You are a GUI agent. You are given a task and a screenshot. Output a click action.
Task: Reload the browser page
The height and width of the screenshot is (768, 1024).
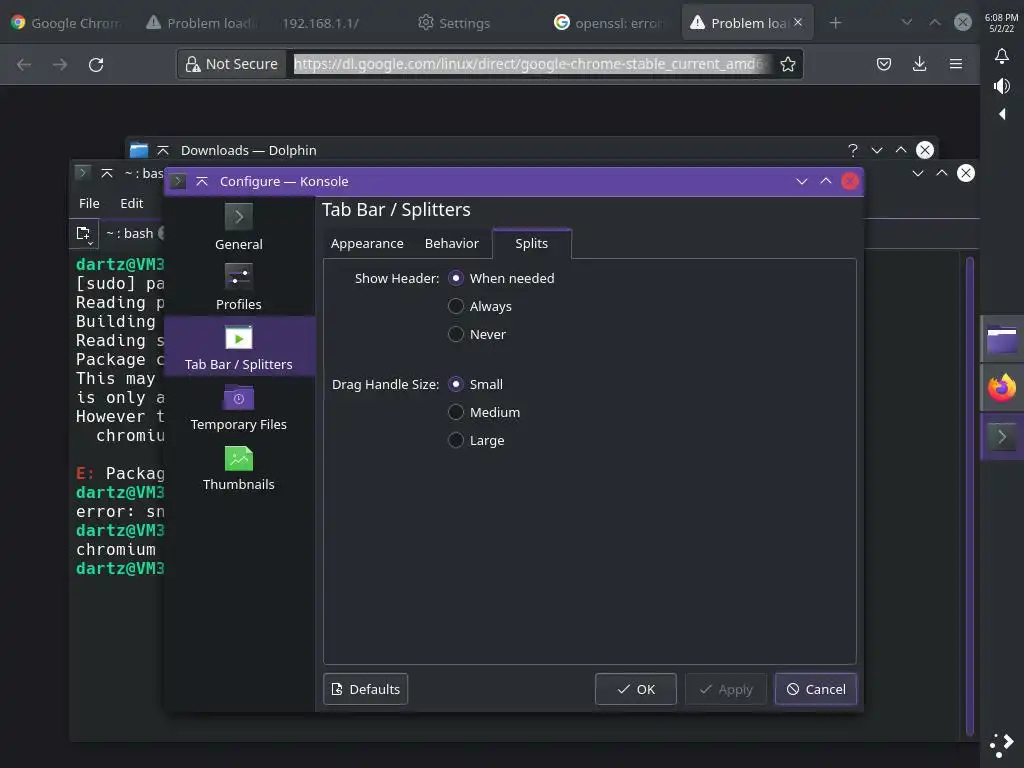coord(96,65)
